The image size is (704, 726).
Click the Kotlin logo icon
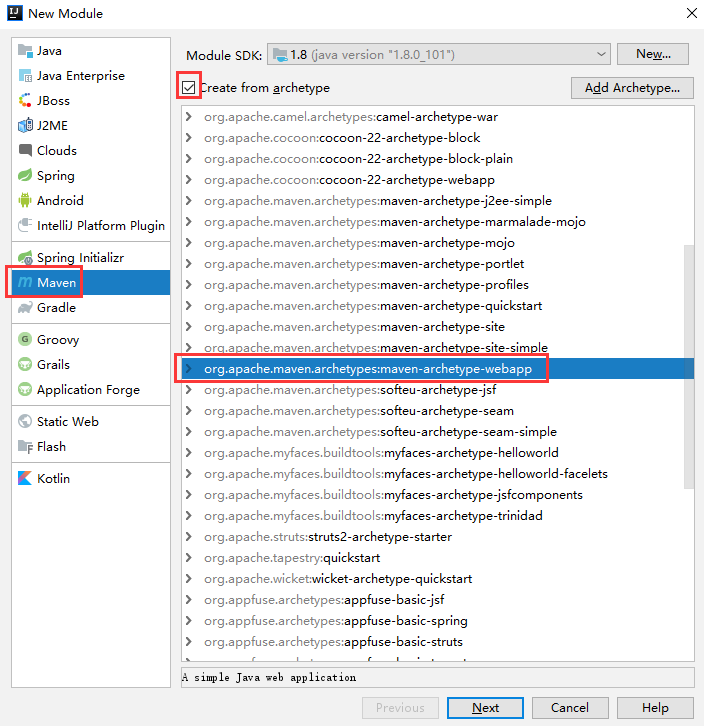(25, 478)
